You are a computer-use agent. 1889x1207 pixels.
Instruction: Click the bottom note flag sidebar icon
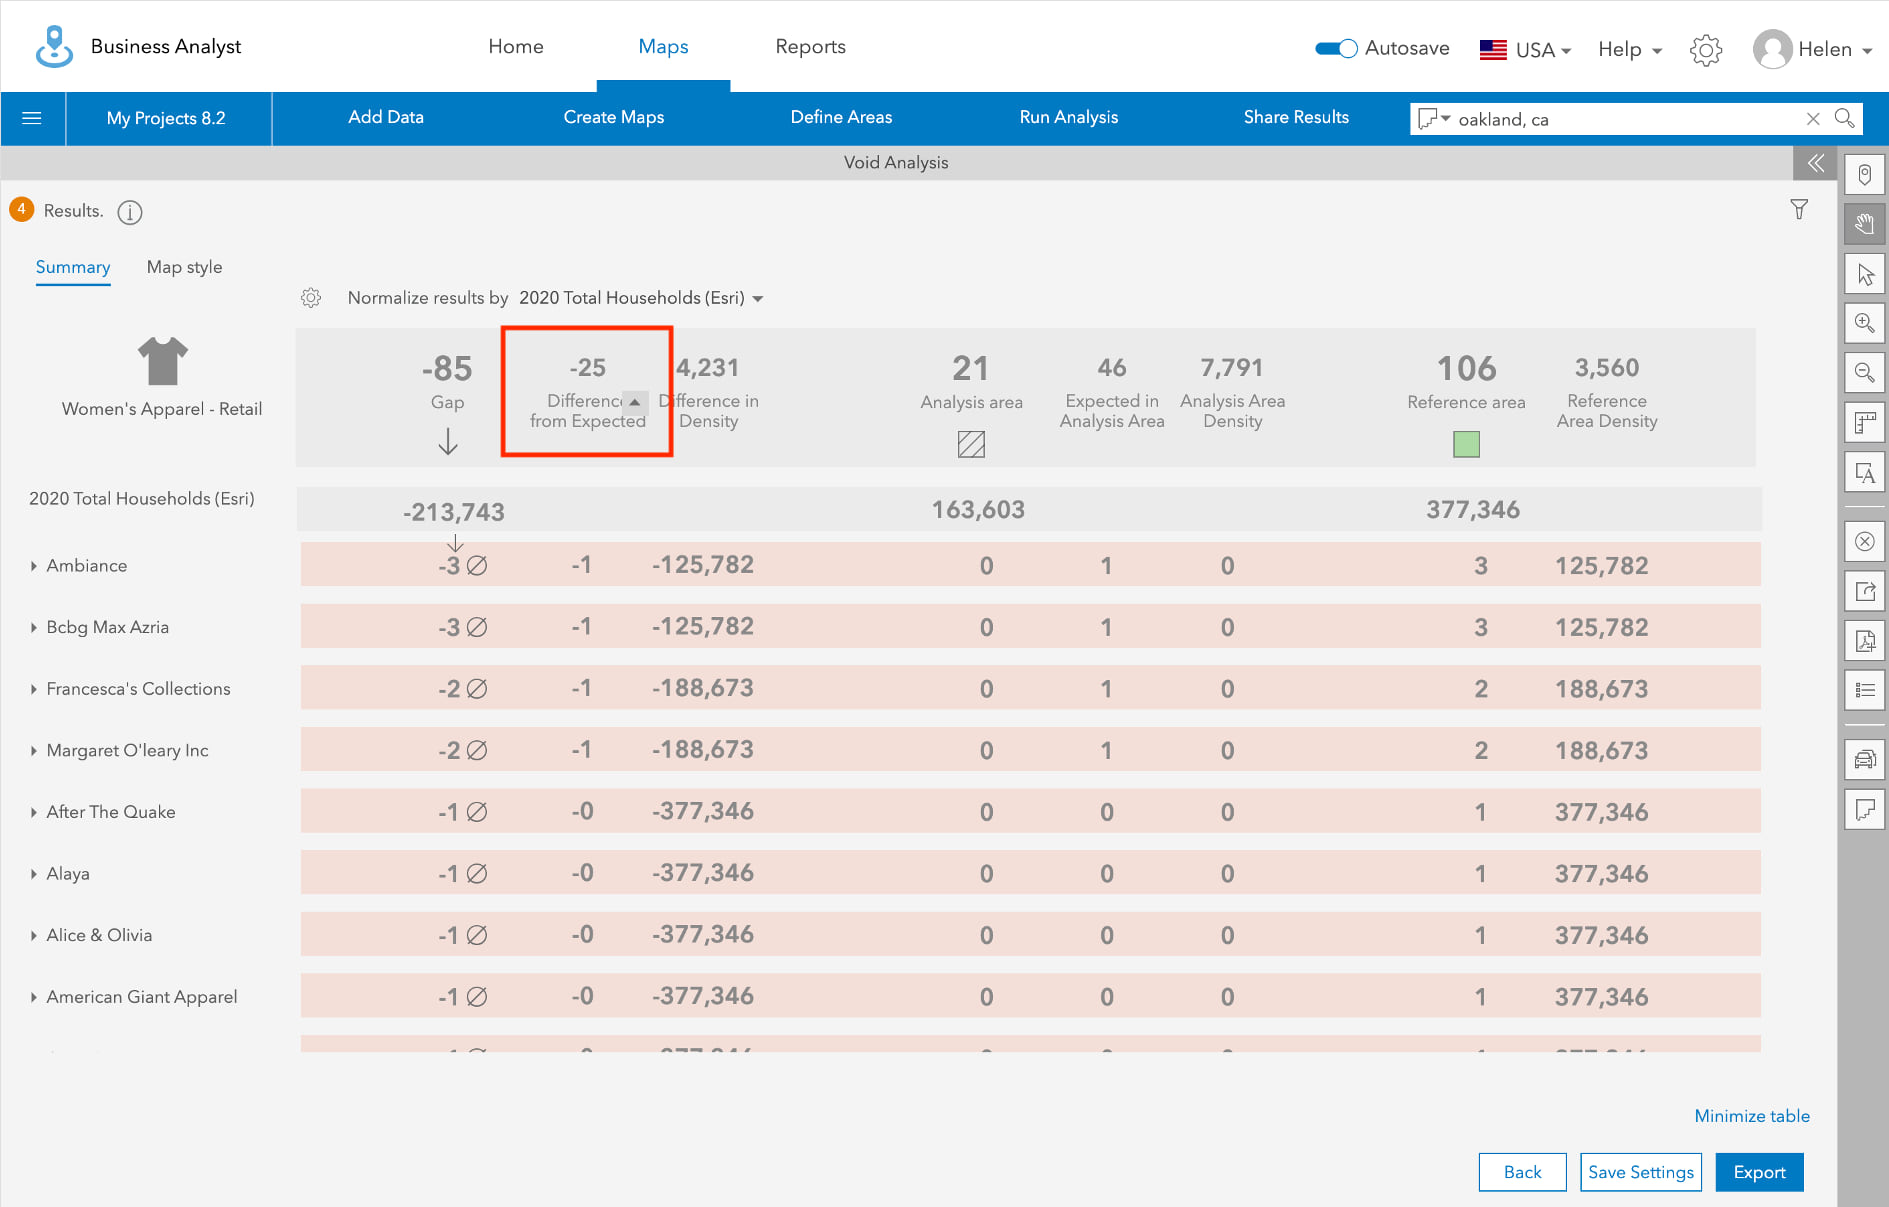click(1865, 809)
